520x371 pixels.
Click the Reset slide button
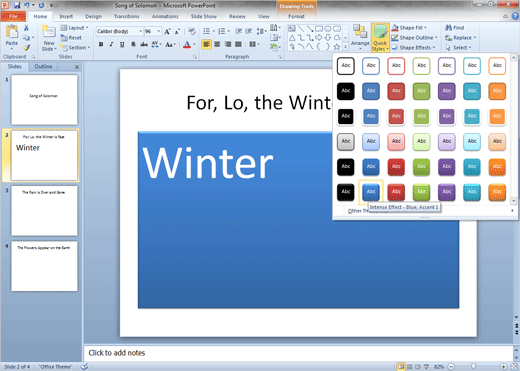(71, 38)
